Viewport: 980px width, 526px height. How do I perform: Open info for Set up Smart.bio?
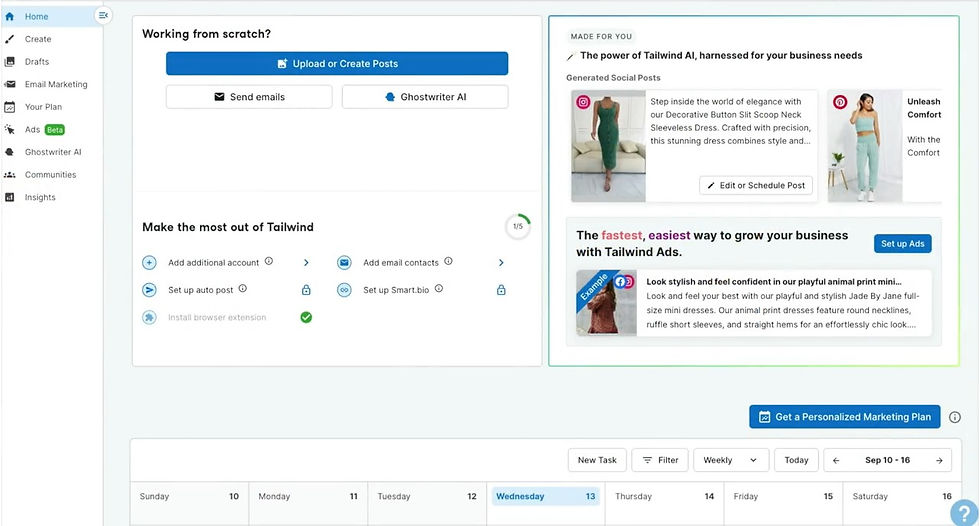point(439,289)
